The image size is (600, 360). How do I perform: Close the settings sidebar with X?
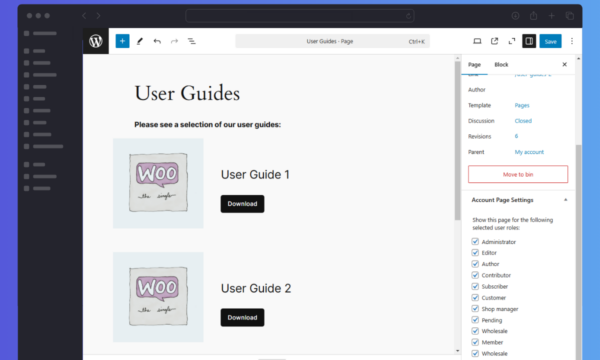(564, 64)
